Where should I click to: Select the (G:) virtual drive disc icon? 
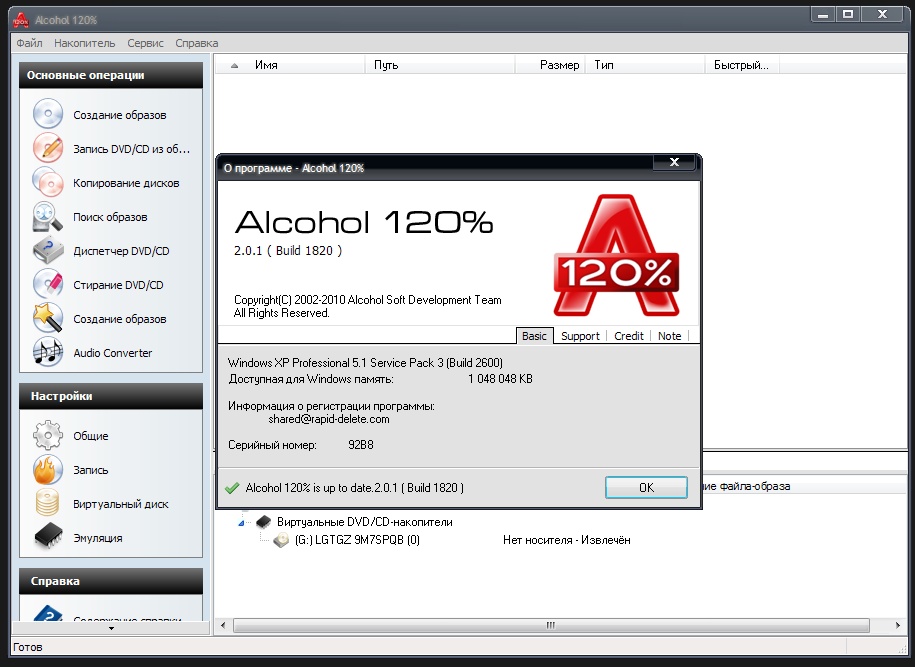(x=281, y=540)
